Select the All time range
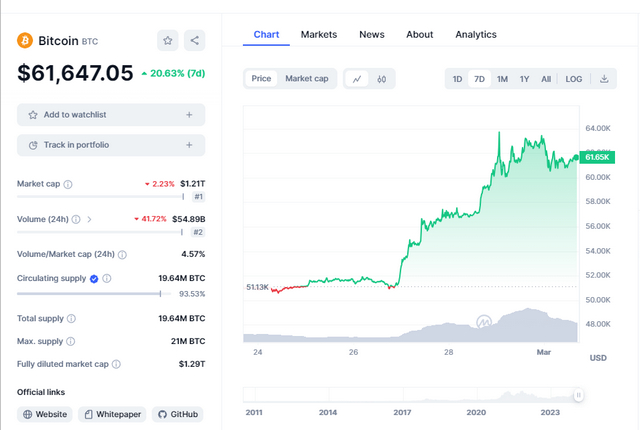Screen dimensions: 640x430 tap(546, 79)
